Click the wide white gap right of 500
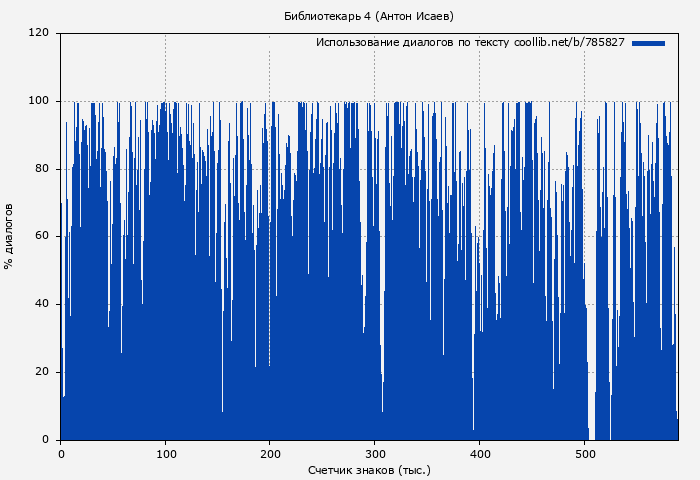The image size is (700, 480). 592,420
